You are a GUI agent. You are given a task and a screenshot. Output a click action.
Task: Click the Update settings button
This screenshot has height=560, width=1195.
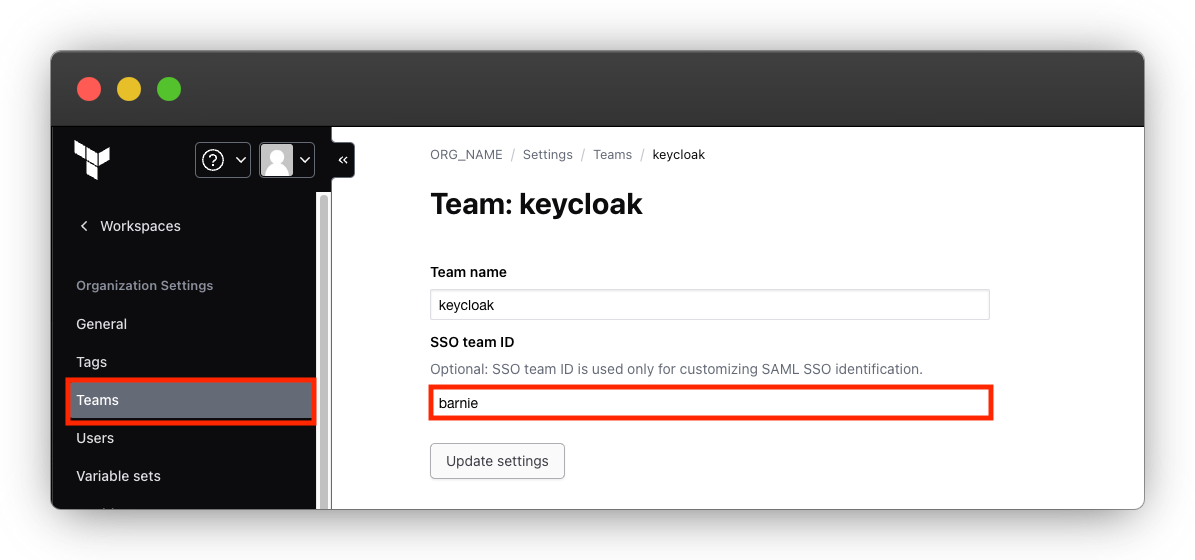coord(497,461)
